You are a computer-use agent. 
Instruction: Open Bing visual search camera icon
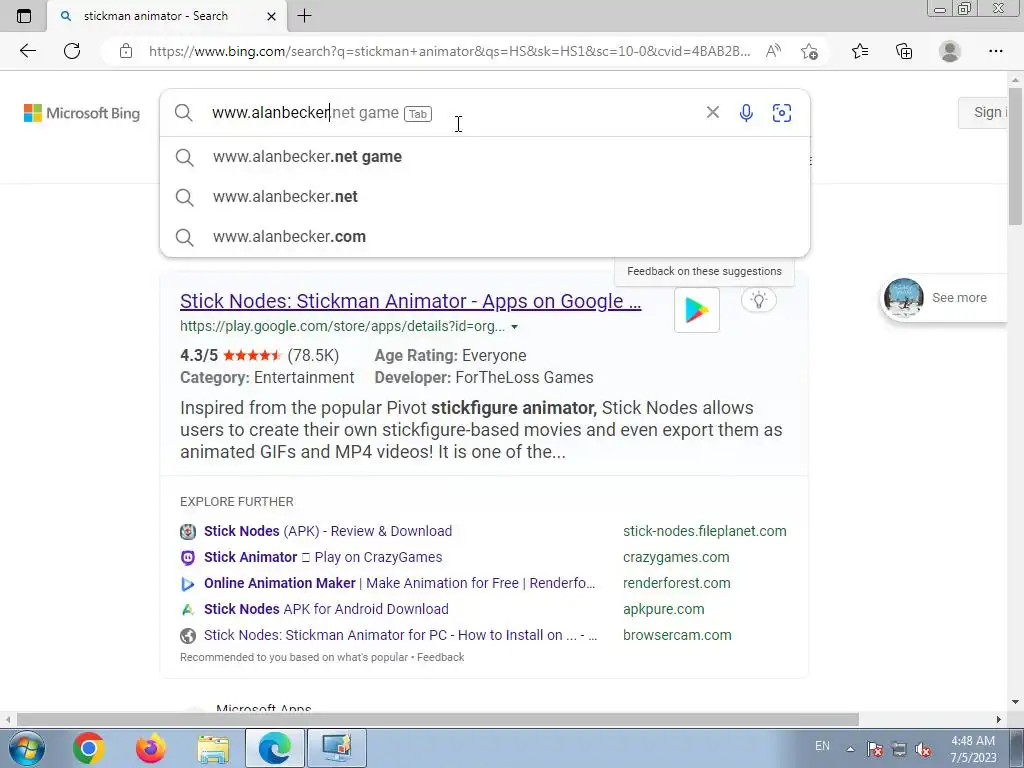[782, 113]
